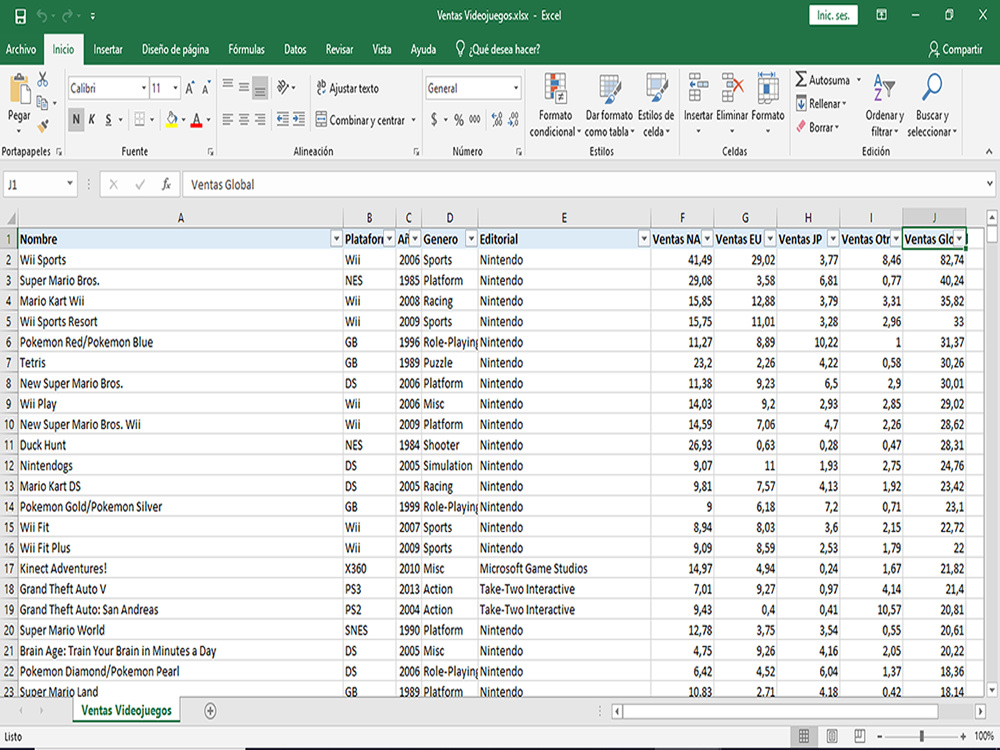
Task: Apply accounting currency $ format
Action: click(434, 119)
